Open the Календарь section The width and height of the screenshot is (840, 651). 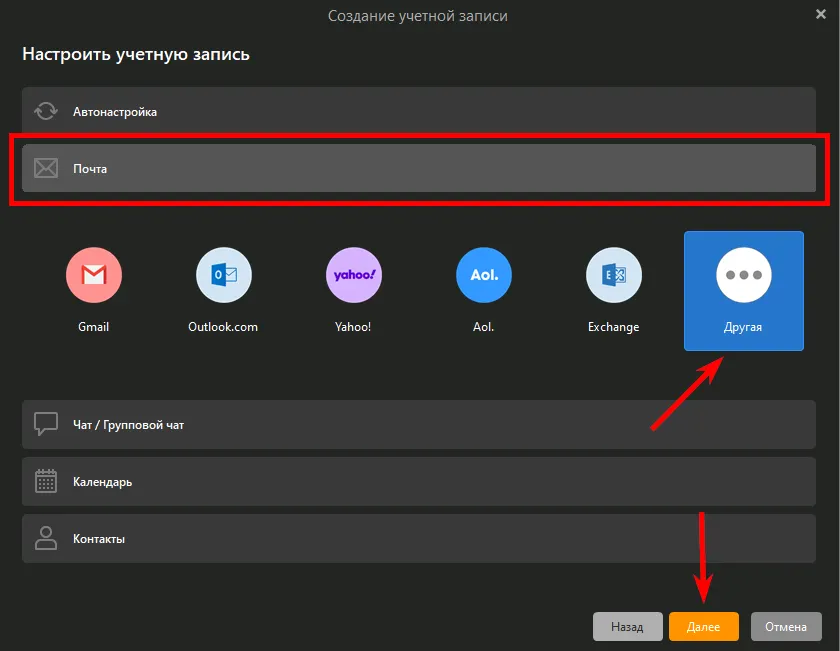(x=420, y=481)
